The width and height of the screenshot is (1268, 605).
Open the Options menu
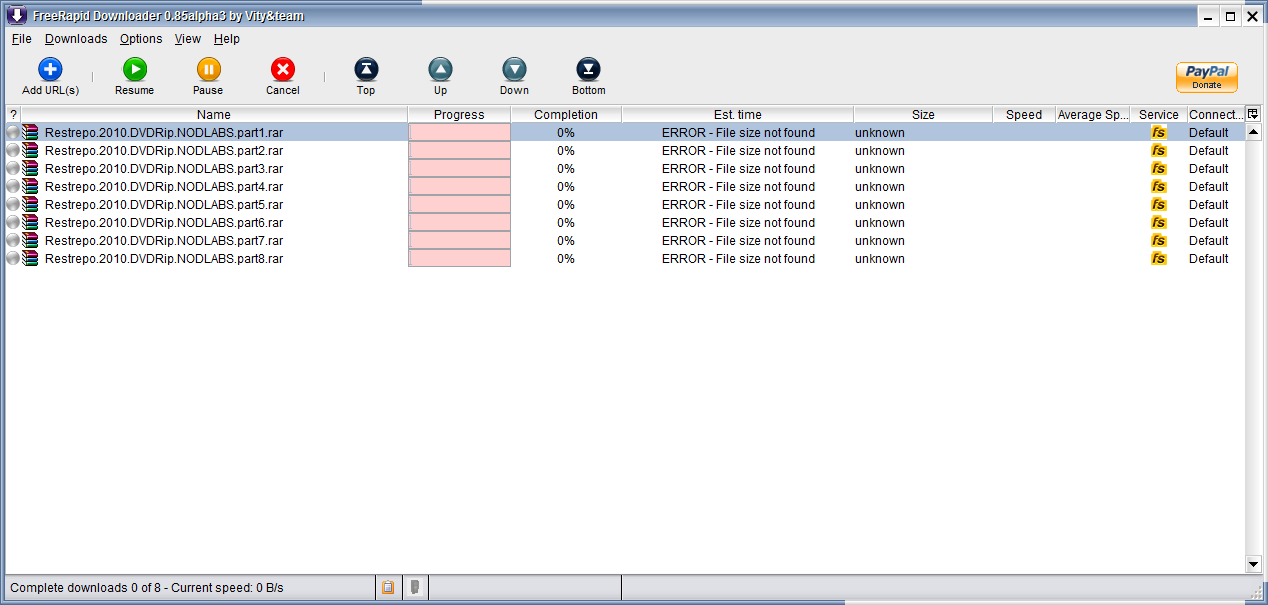click(141, 39)
